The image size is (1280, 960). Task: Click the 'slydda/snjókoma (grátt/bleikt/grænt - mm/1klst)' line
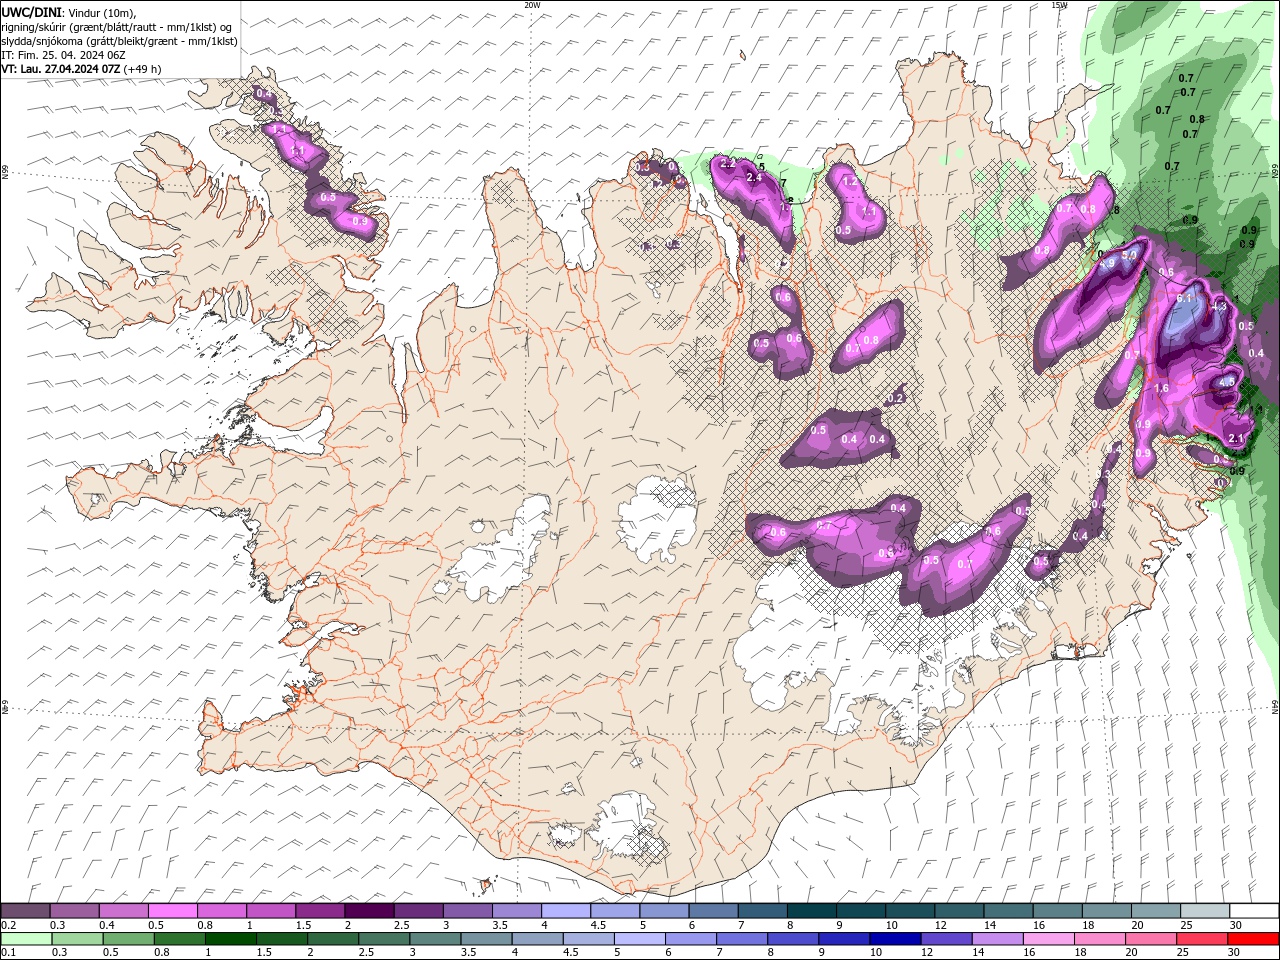pos(119,41)
